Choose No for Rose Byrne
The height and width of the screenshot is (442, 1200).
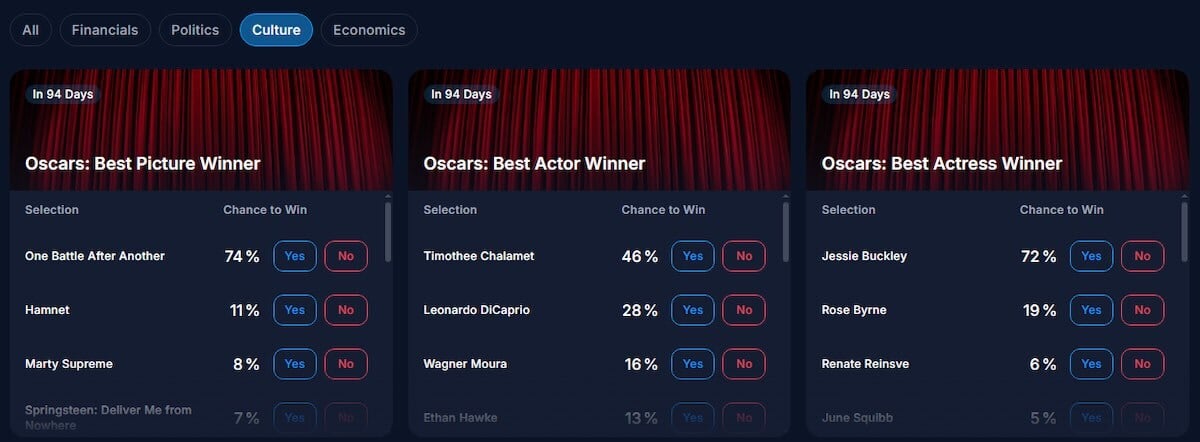pos(1142,310)
